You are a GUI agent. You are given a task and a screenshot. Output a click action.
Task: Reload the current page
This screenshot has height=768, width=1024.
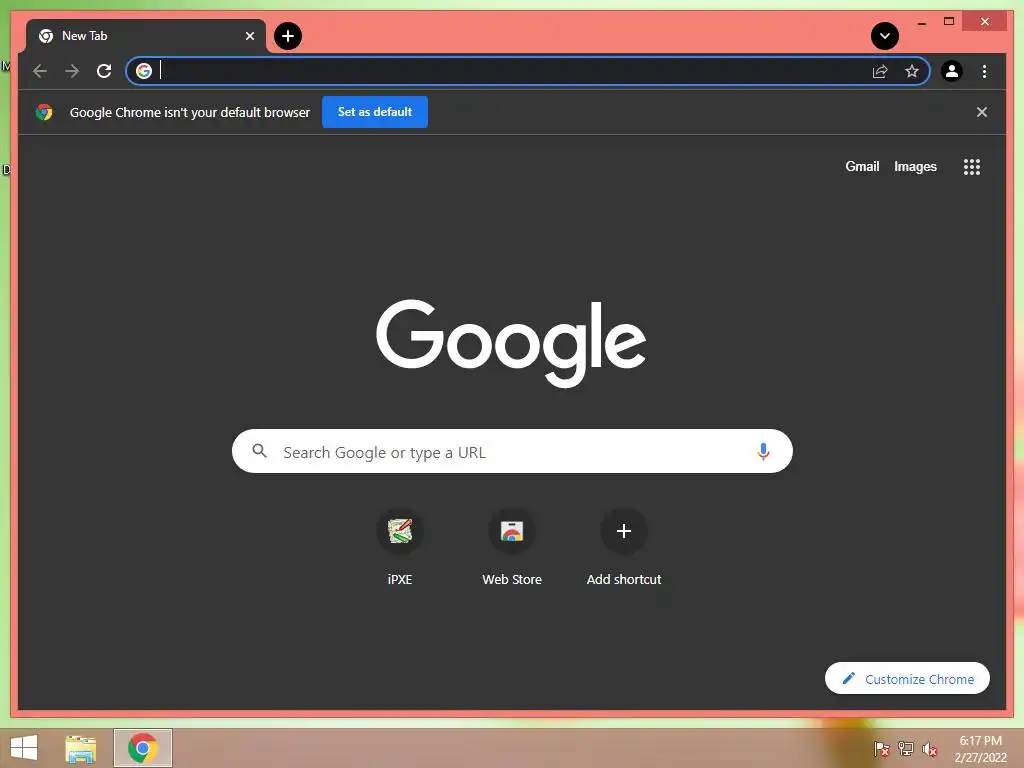104,71
